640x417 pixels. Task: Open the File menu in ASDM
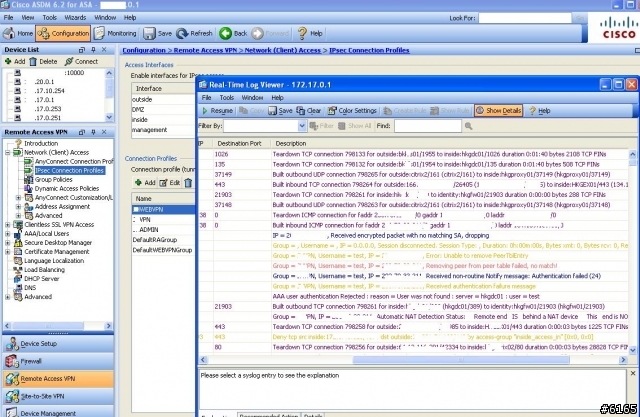point(8,18)
